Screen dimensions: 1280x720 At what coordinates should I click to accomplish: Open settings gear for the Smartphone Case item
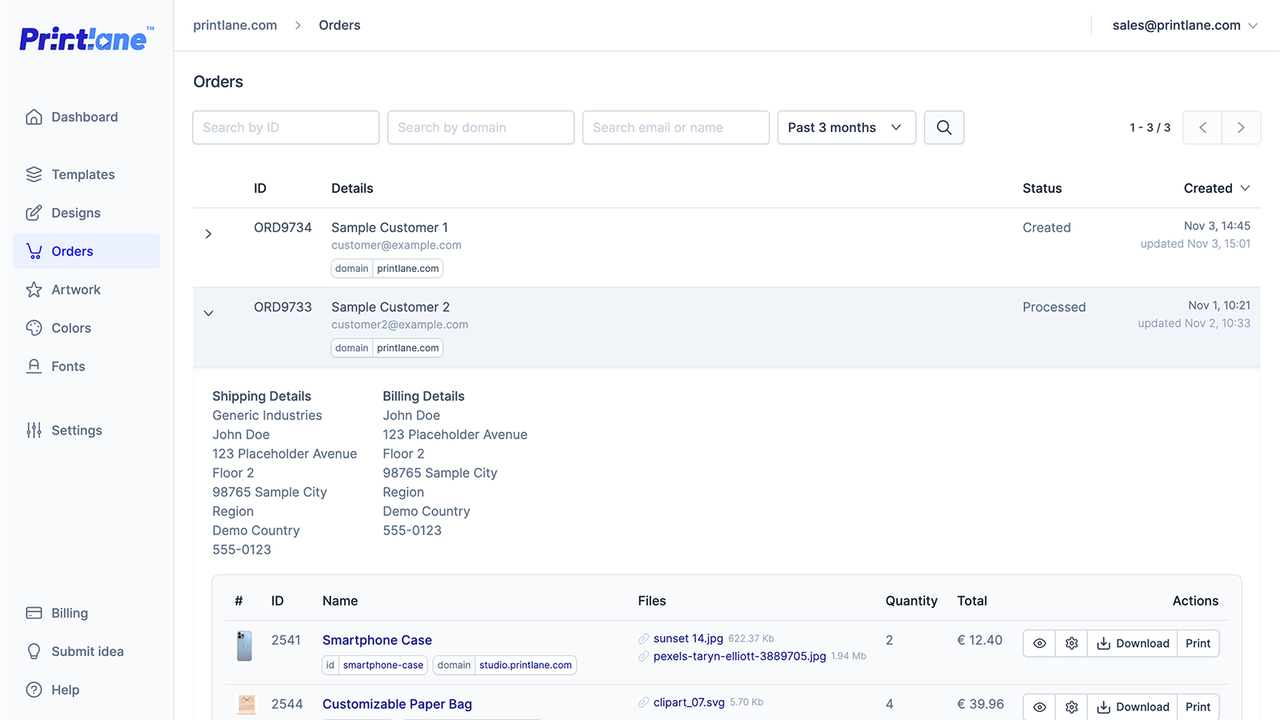(1071, 643)
